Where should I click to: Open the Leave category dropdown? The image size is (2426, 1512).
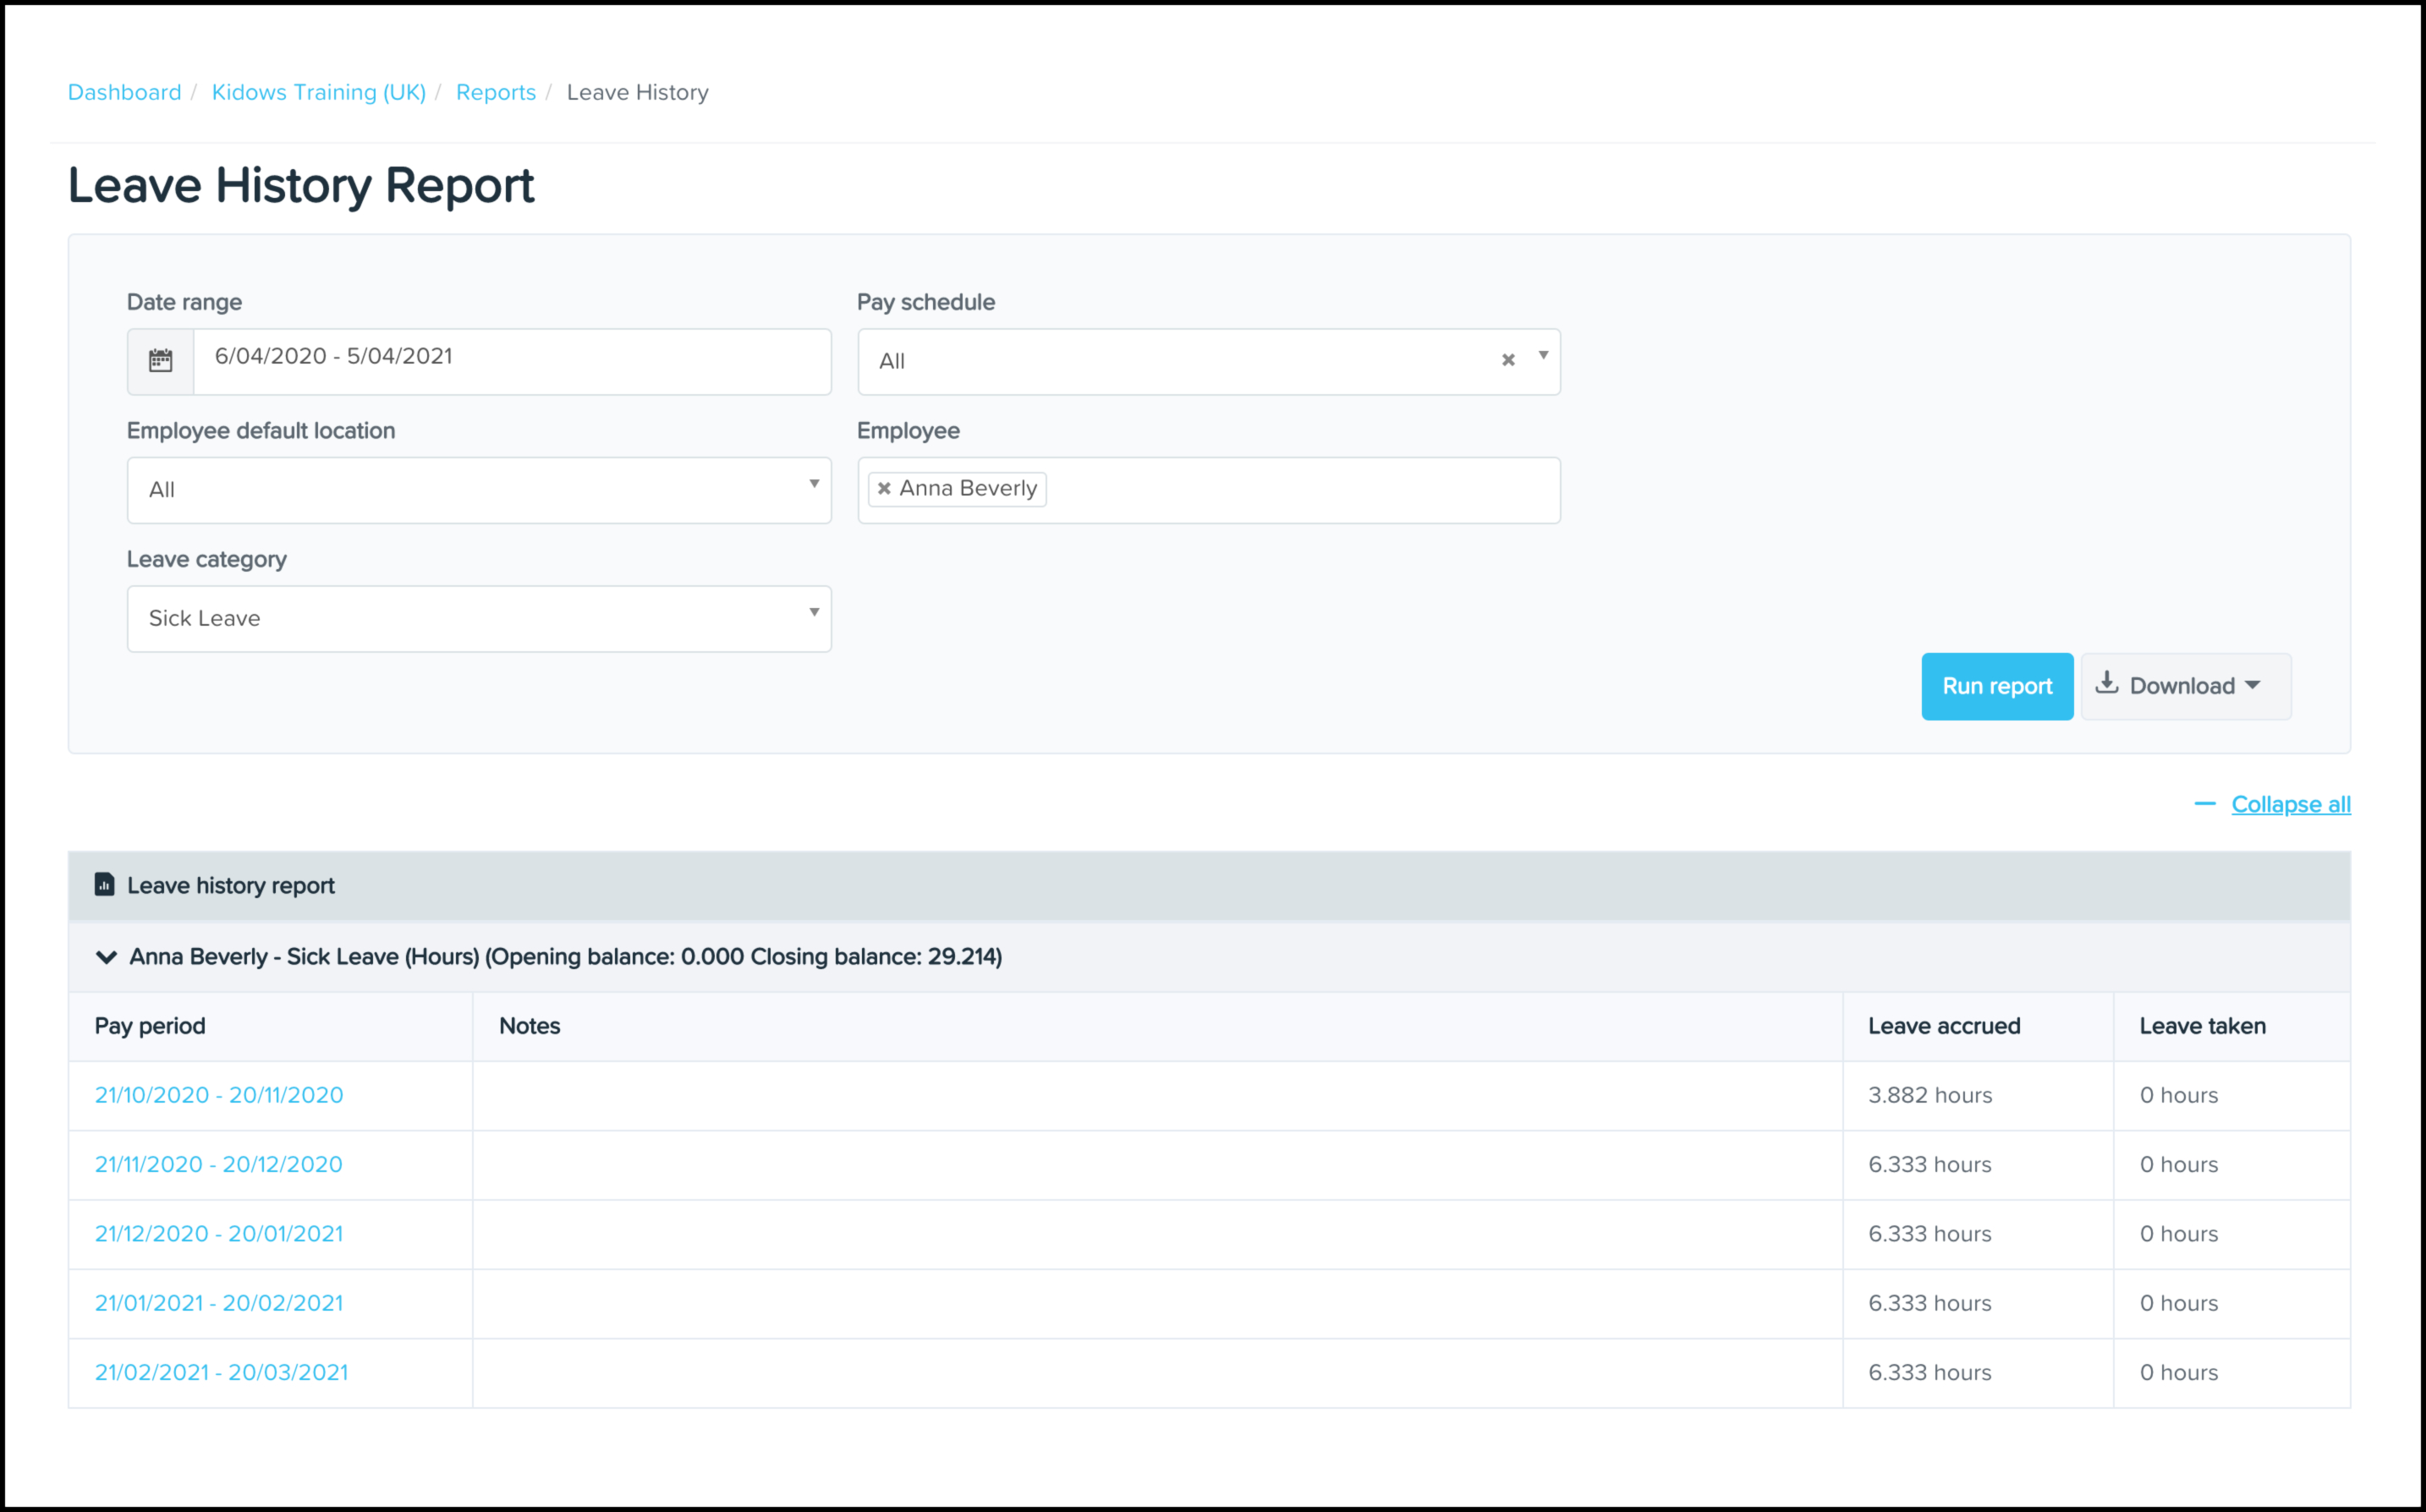point(478,619)
